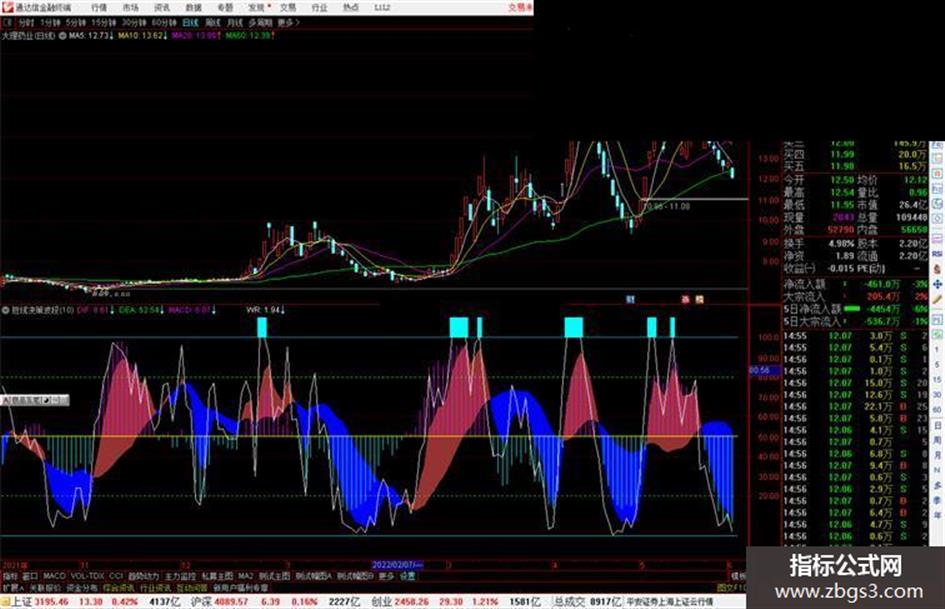Open the 互动问答 tab

[192, 587]
